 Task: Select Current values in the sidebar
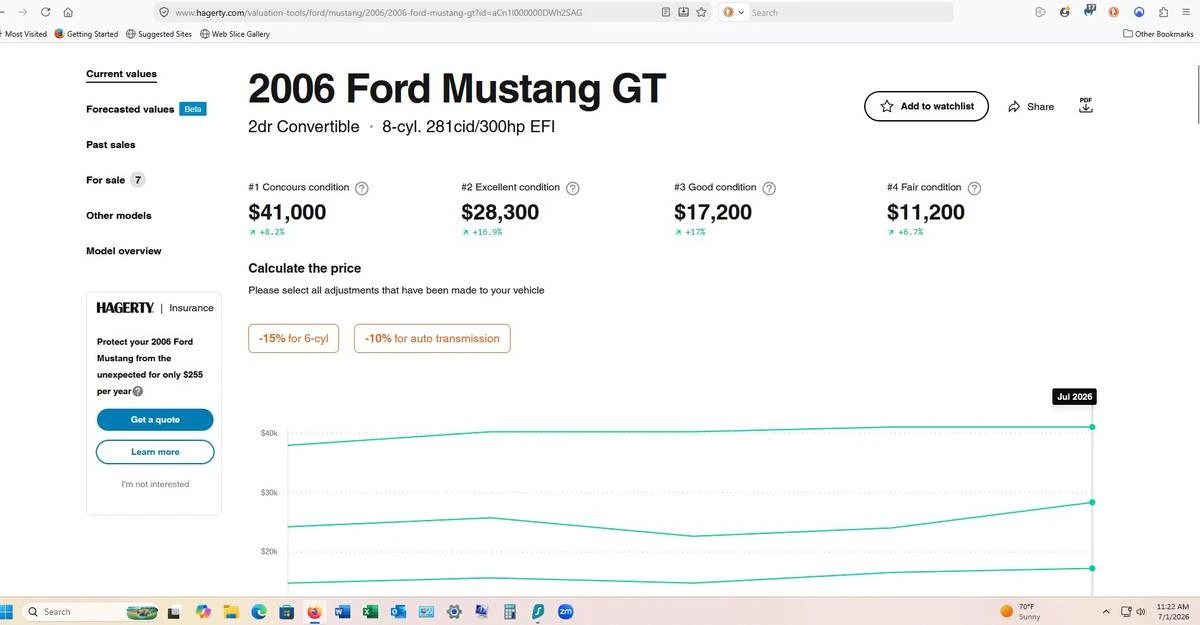(121, 74)
